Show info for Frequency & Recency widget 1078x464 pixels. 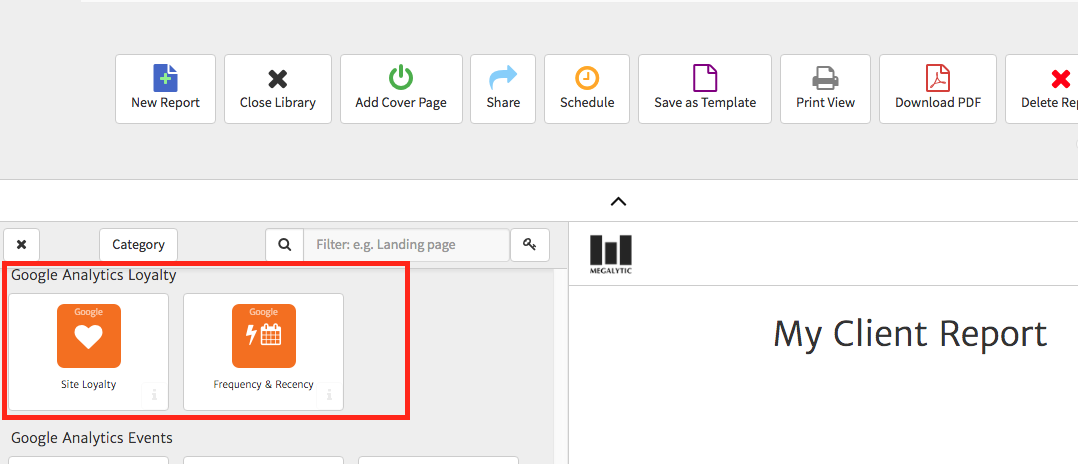coord(330,395)
